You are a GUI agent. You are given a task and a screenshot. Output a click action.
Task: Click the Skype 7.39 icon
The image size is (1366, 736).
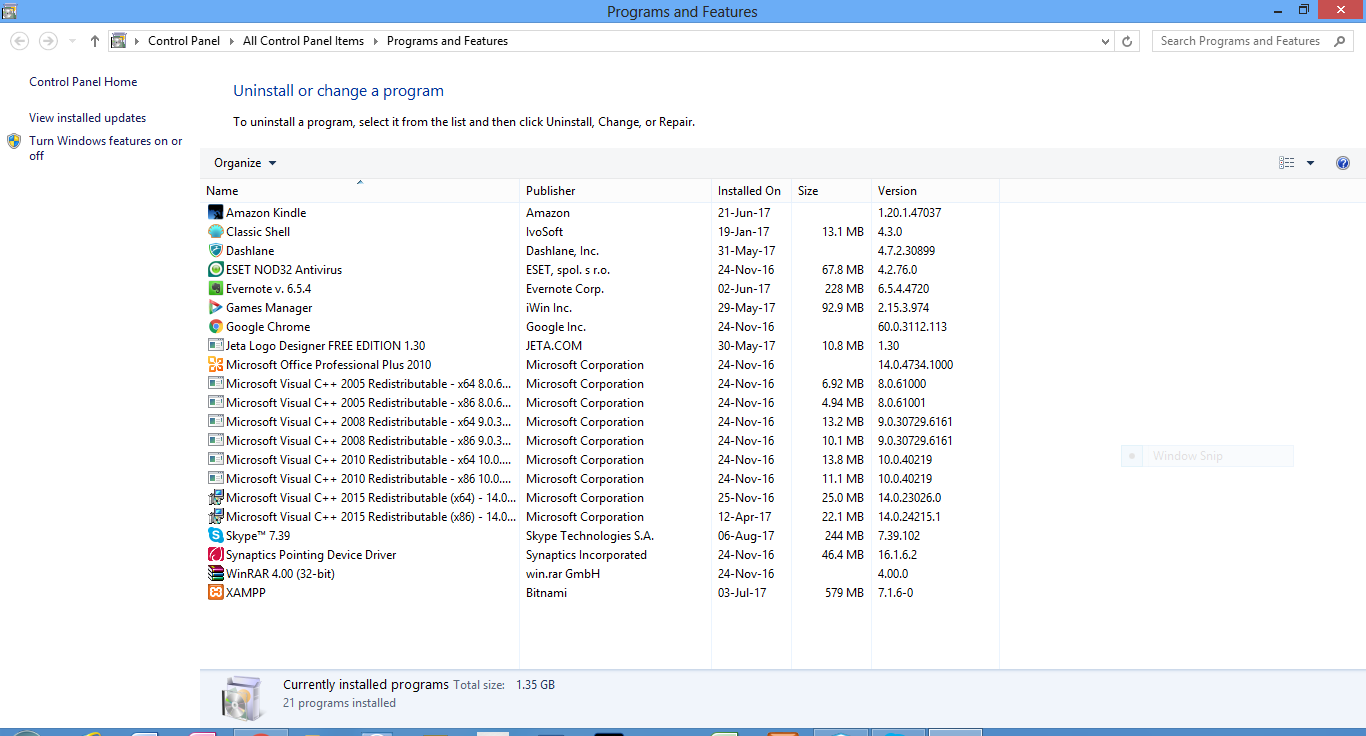point(215,535)
